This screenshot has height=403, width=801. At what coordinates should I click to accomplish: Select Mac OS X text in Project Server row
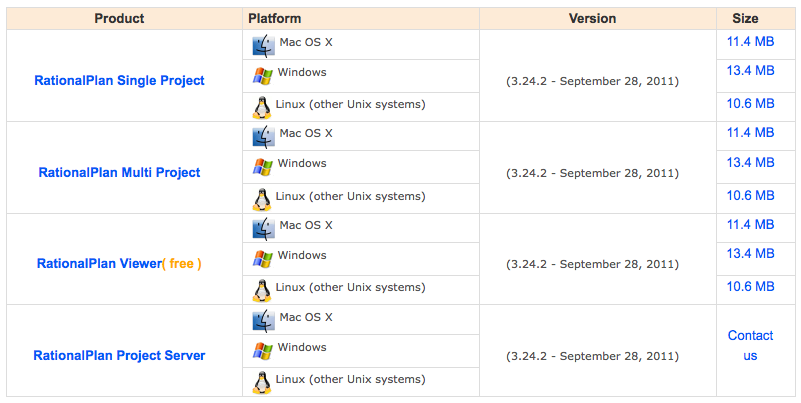tap(306, 317)
